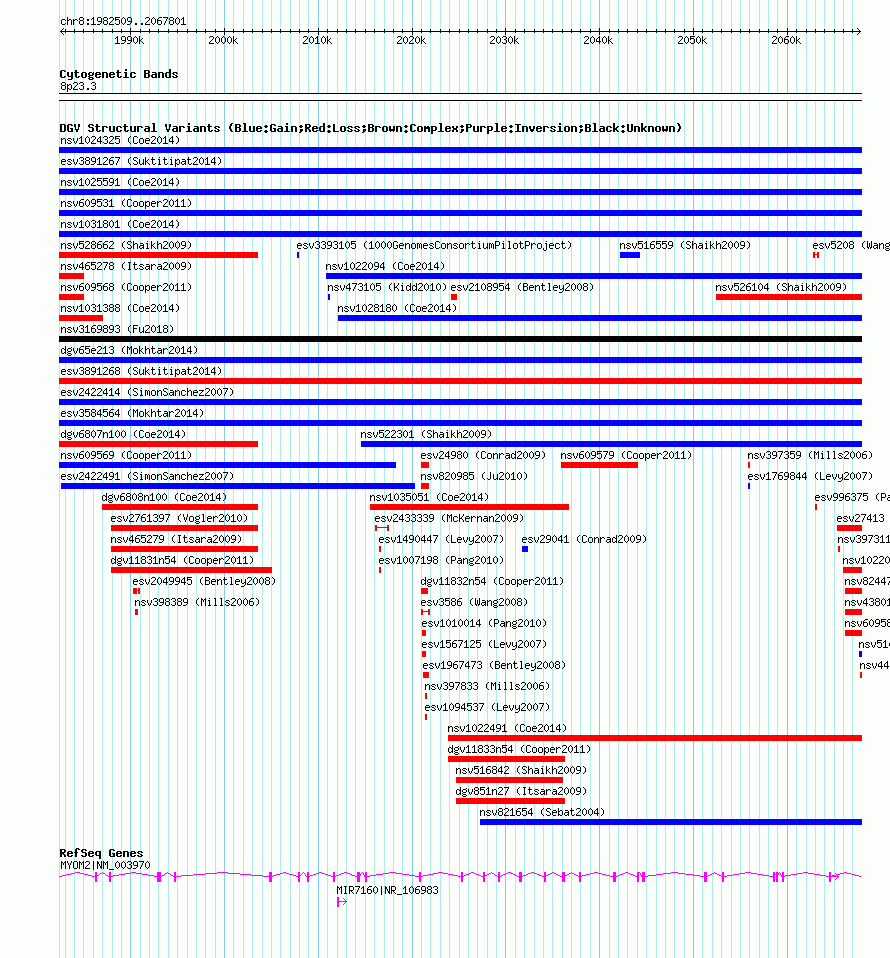Open esv3586 (Wang2008) label
Viewport: 890px width, 958px height.
[475, 602]
